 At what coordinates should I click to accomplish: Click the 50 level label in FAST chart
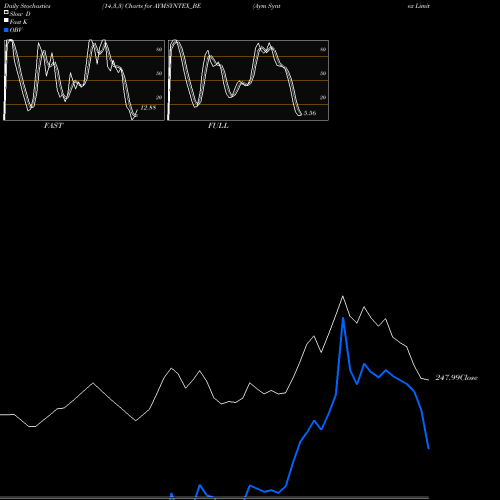[x=159, y=73]
